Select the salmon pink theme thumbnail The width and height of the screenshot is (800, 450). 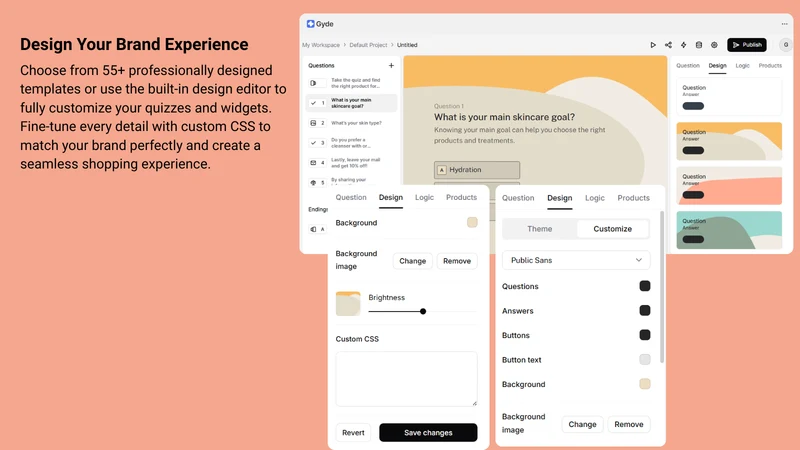pos(729,186)
